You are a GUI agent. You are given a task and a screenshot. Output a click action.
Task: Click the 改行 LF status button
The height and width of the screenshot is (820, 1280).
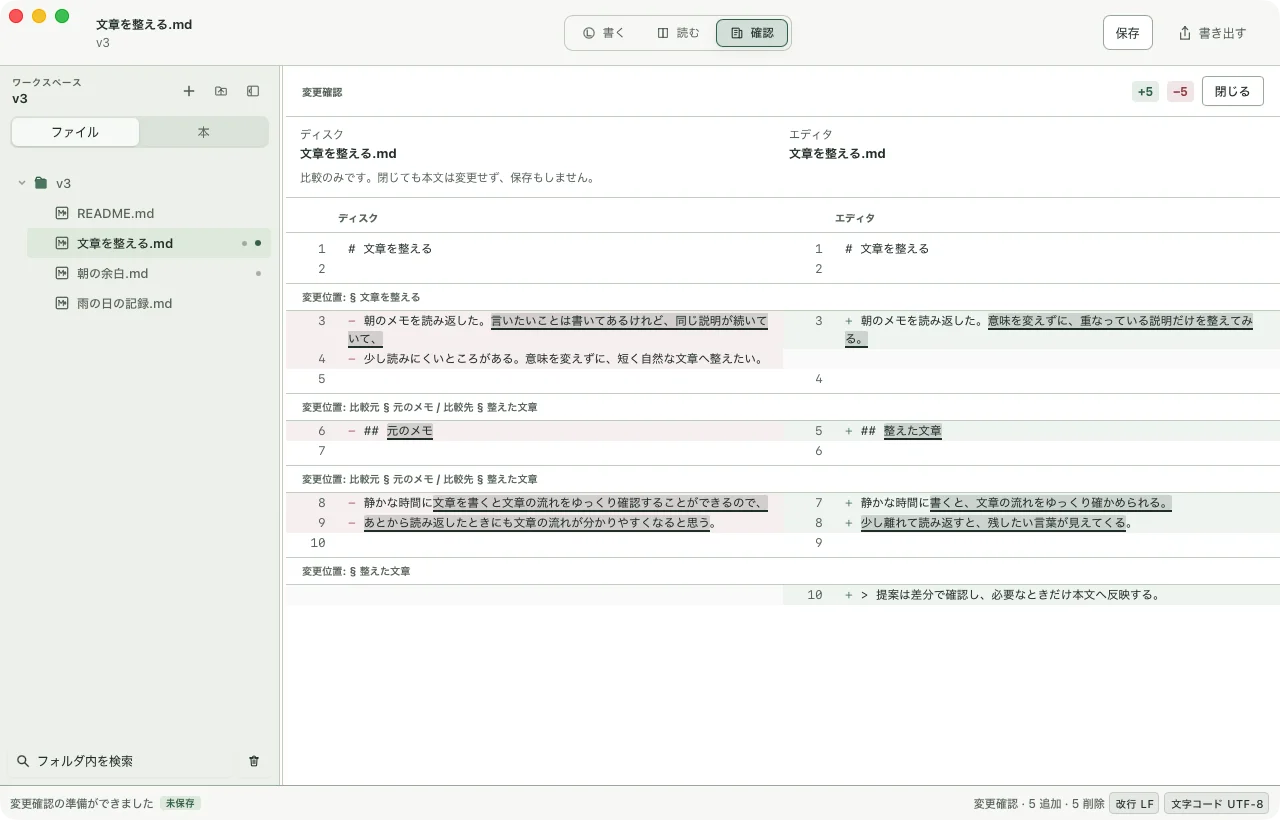1134,804
